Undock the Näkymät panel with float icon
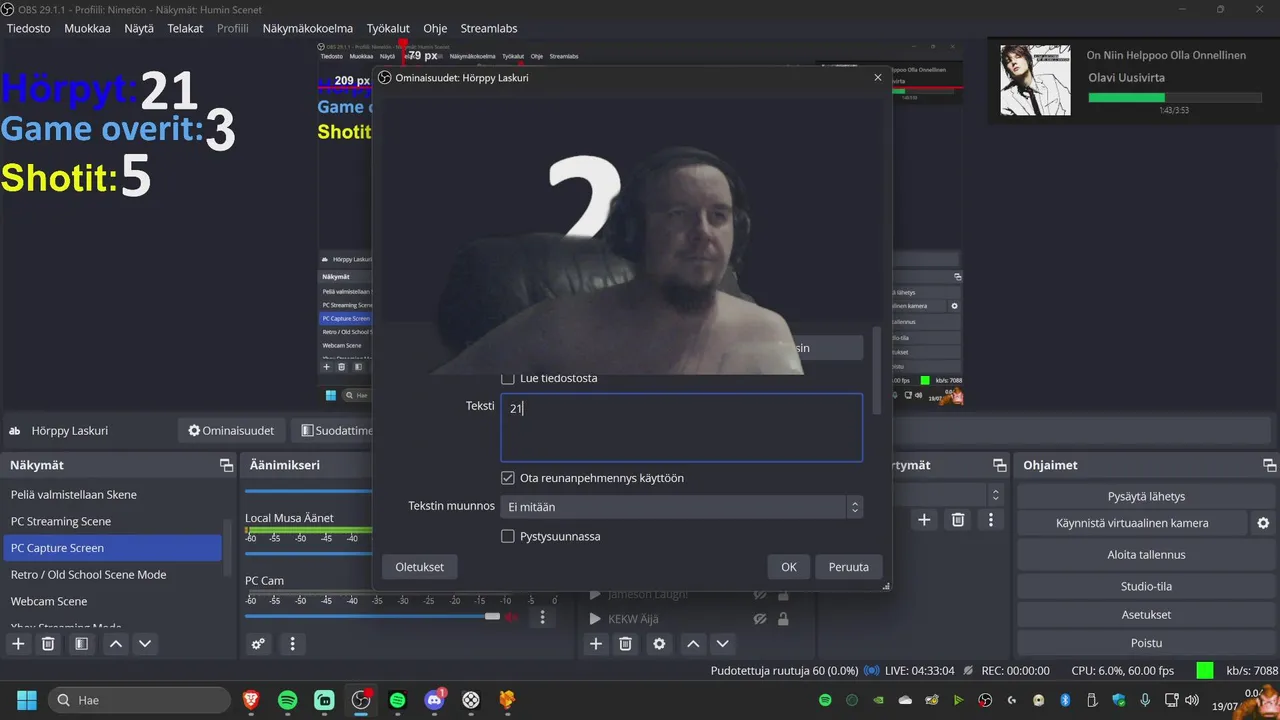Screen dimensions: 1280x720 [226, 465]
